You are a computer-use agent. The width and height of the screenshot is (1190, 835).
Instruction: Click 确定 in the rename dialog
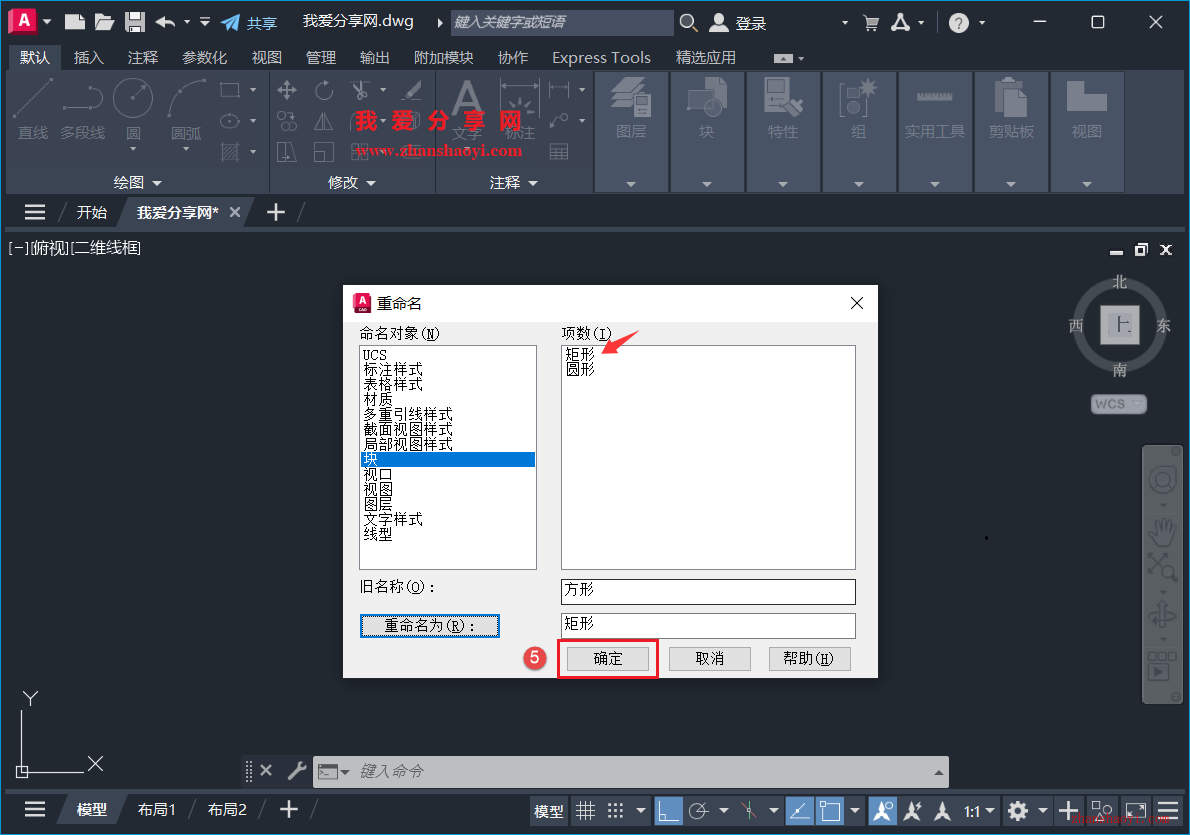pyautogui.click(x=608, y=658)
